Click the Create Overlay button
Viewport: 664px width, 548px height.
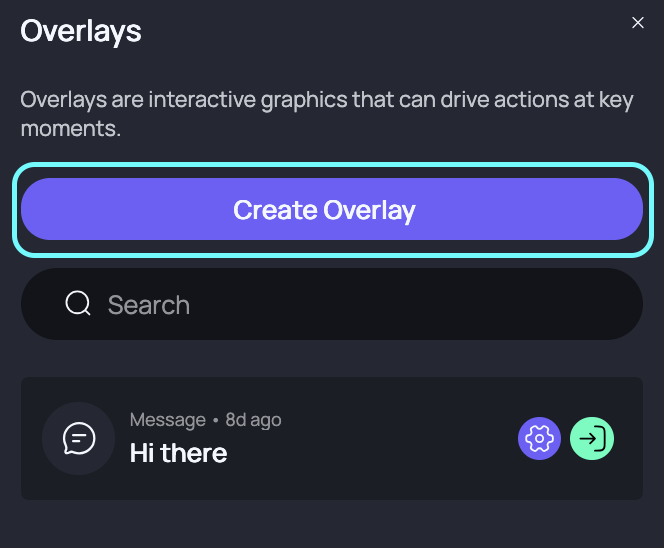tap(332, 209)
